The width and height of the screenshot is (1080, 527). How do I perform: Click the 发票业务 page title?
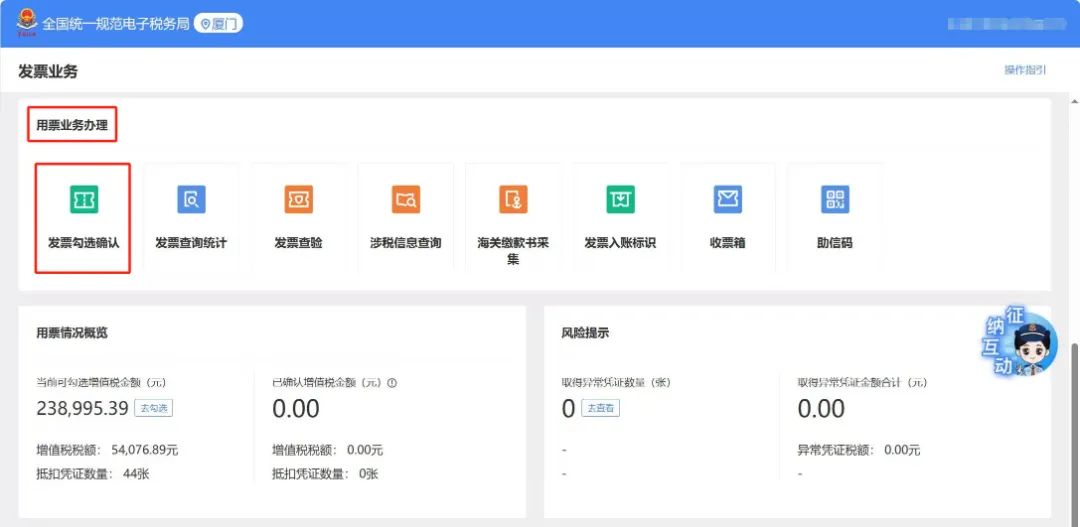(48, 71)
